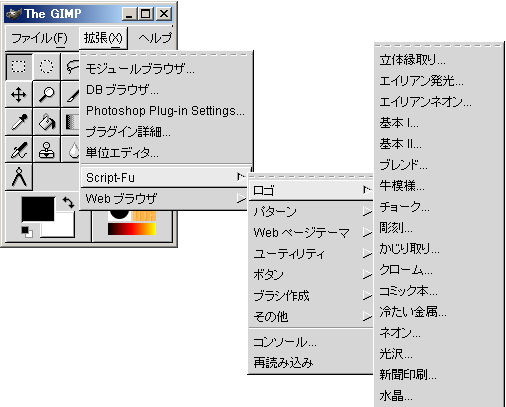Open the 拡張(X) menu
This screenshot has width=506, height=407.
tap(103, 38)
